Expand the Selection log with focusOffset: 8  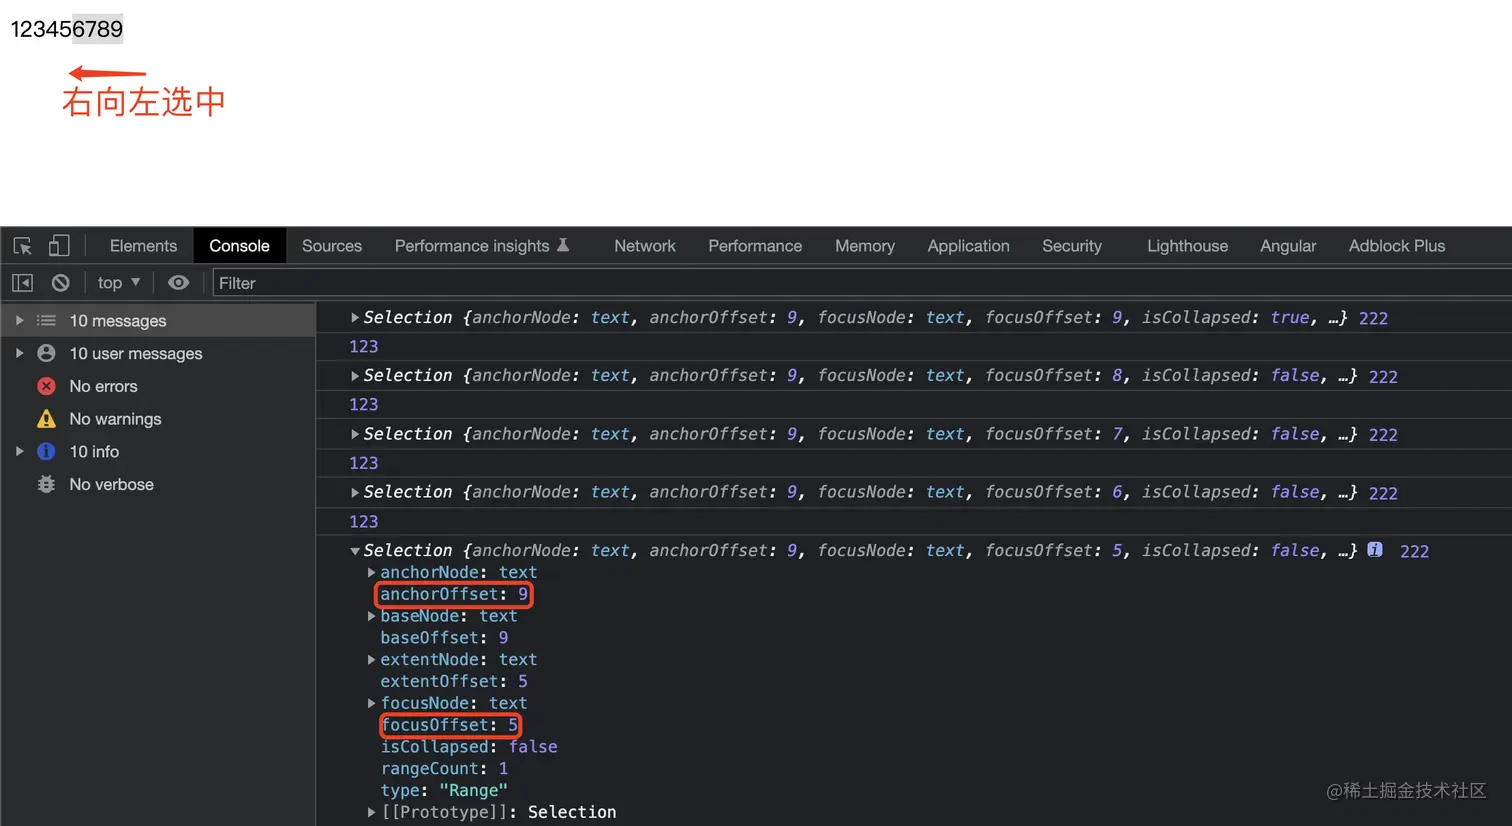coord(355,376)
